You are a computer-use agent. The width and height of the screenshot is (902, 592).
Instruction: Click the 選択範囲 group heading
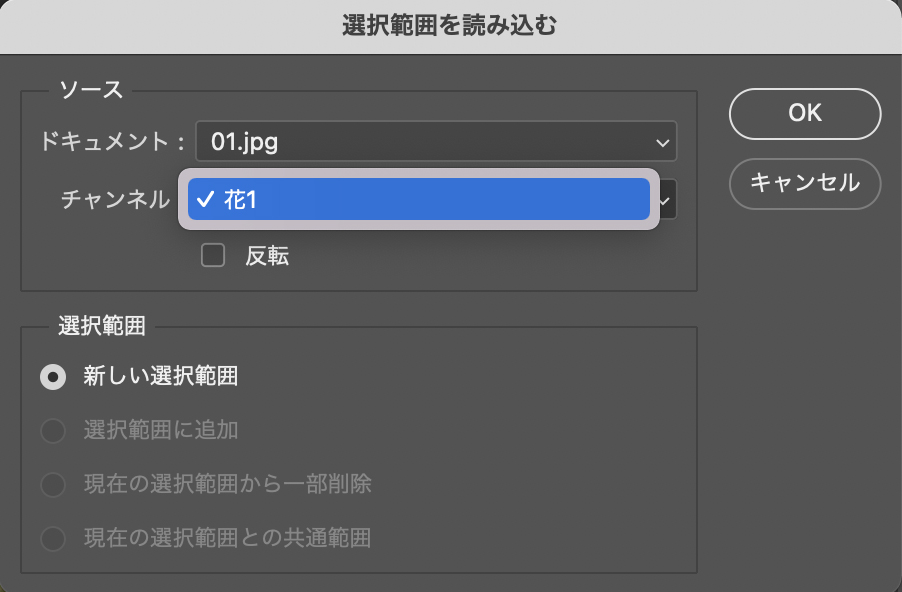[x=101, y=326]
